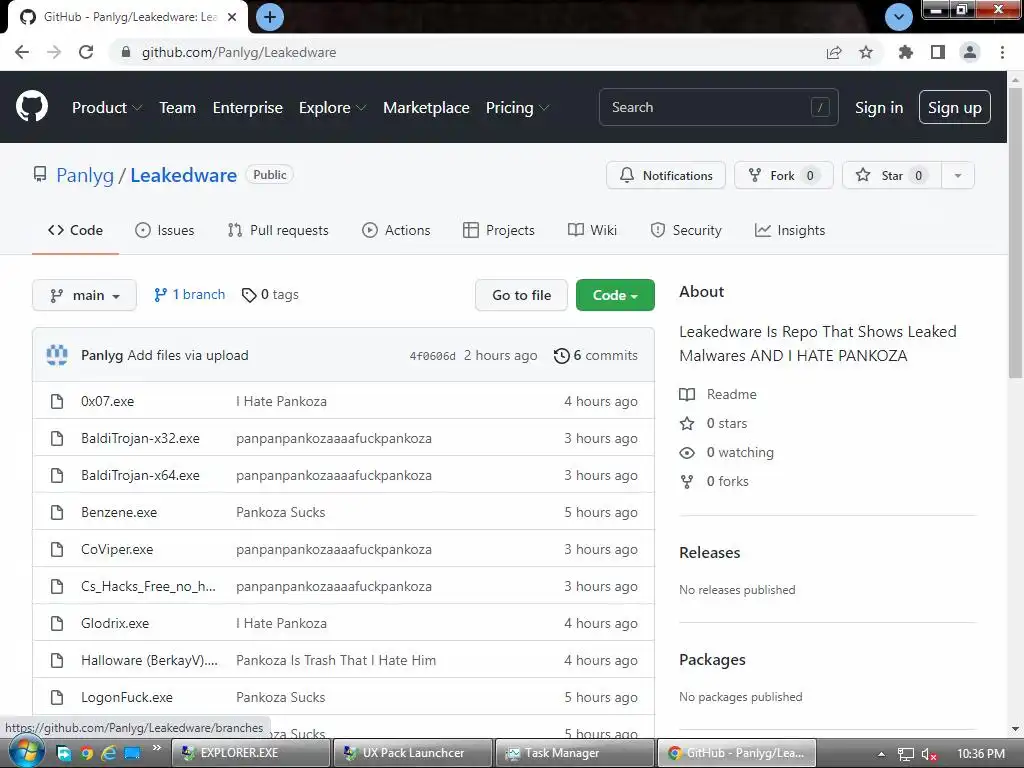Open the 0 tags link
Viewport: 1024px width, 768px height.
click(270, 295)
